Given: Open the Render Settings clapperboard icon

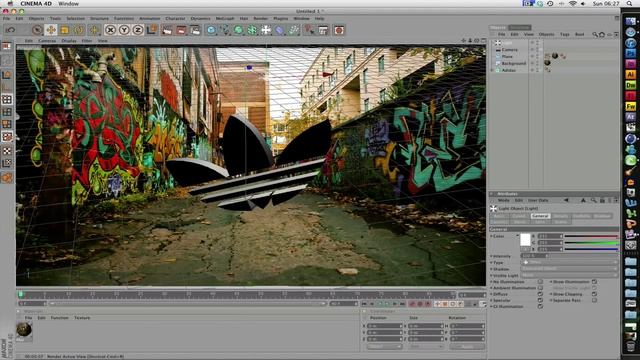Looking at the screenshot, I should point(195,30).
